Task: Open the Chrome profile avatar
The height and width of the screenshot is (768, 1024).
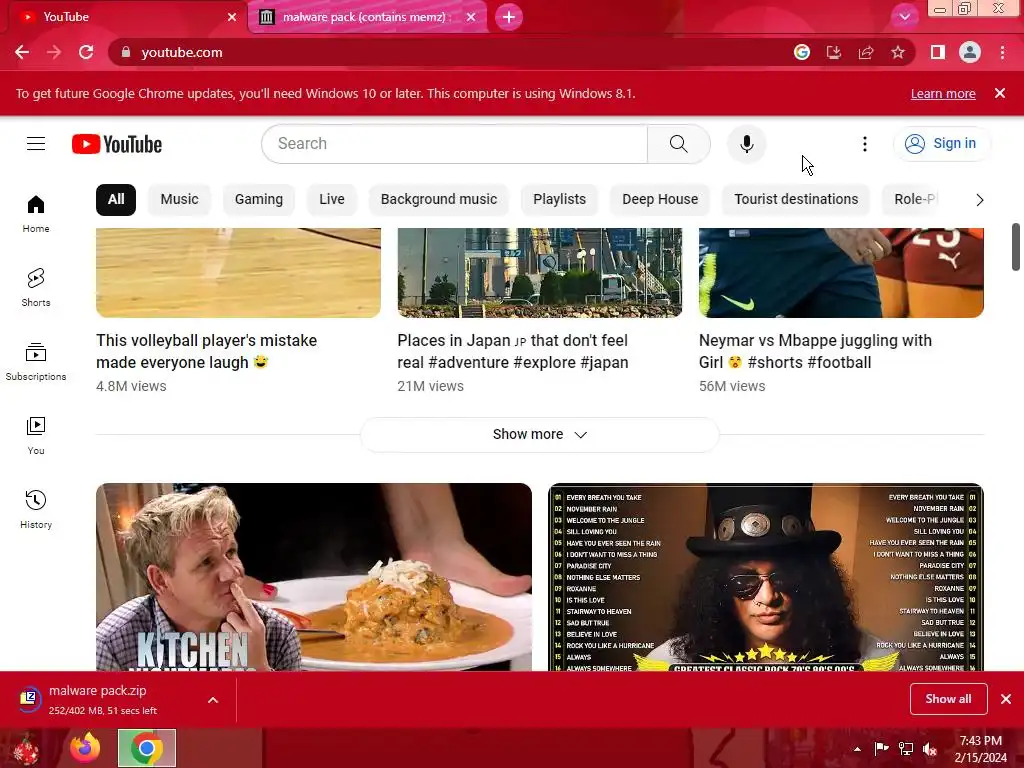Action: 970,52
